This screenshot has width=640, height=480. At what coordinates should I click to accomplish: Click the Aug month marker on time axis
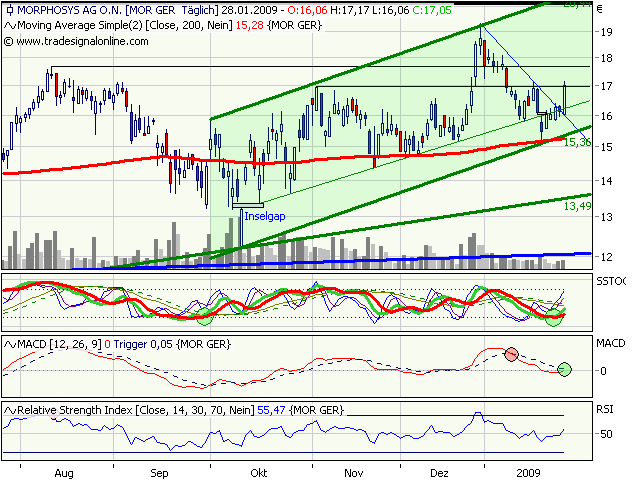66,469
